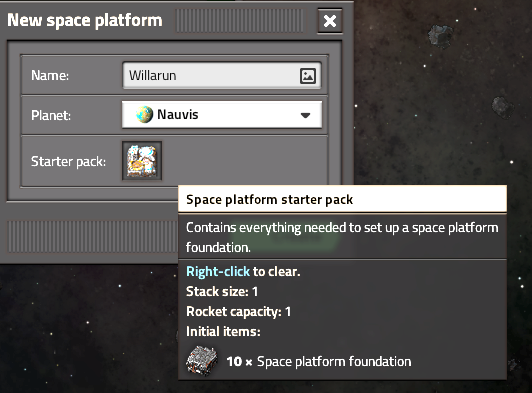Click the asteroid right of the Planet row

[503, 108]
